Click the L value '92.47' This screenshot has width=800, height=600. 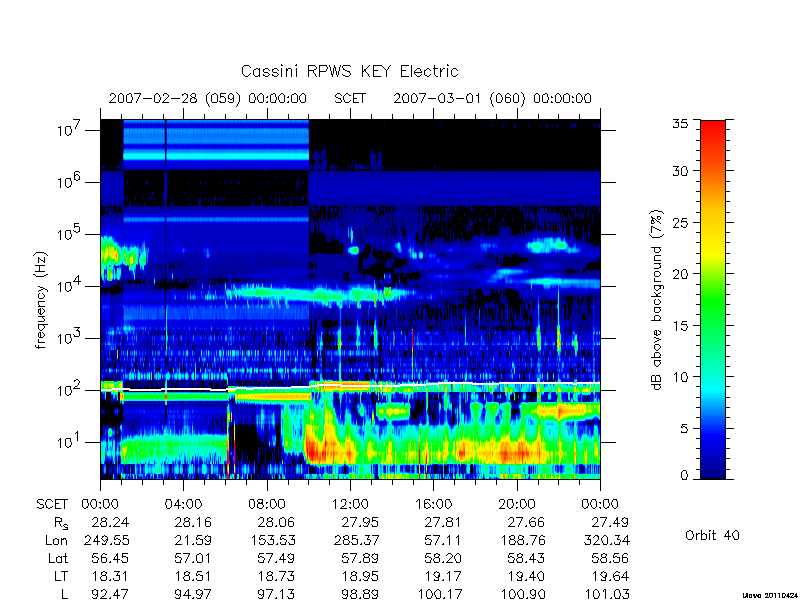[x=110, y=594]
